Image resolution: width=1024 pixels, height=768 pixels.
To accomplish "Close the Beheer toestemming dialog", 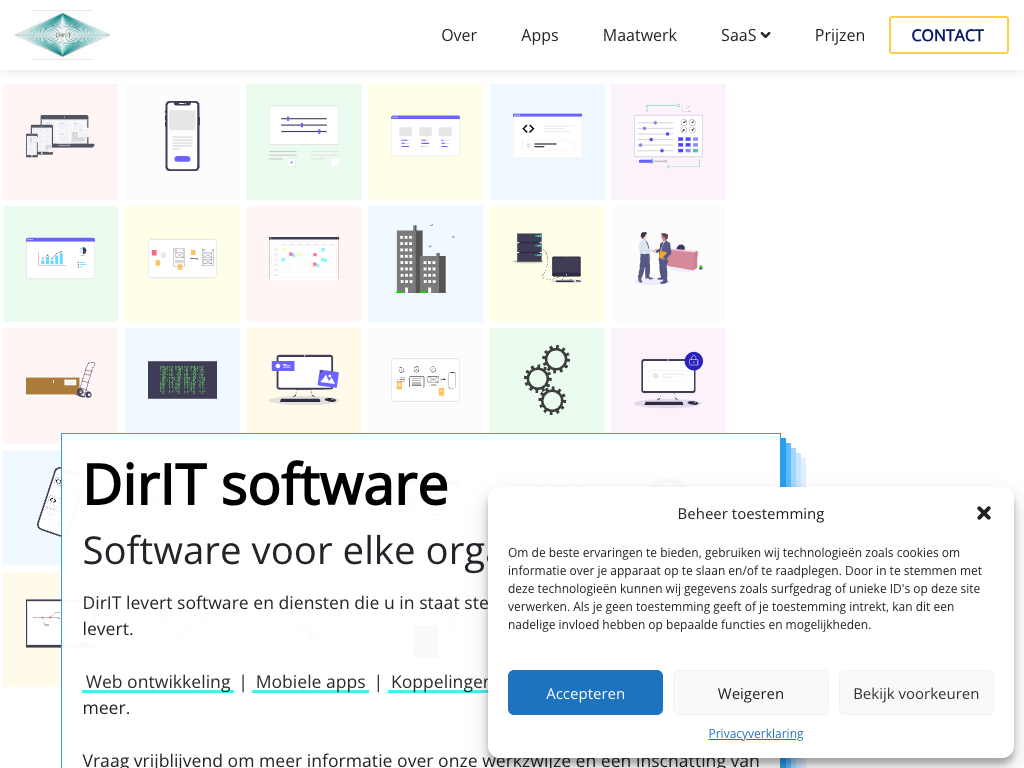I will [x=983, y=513].
